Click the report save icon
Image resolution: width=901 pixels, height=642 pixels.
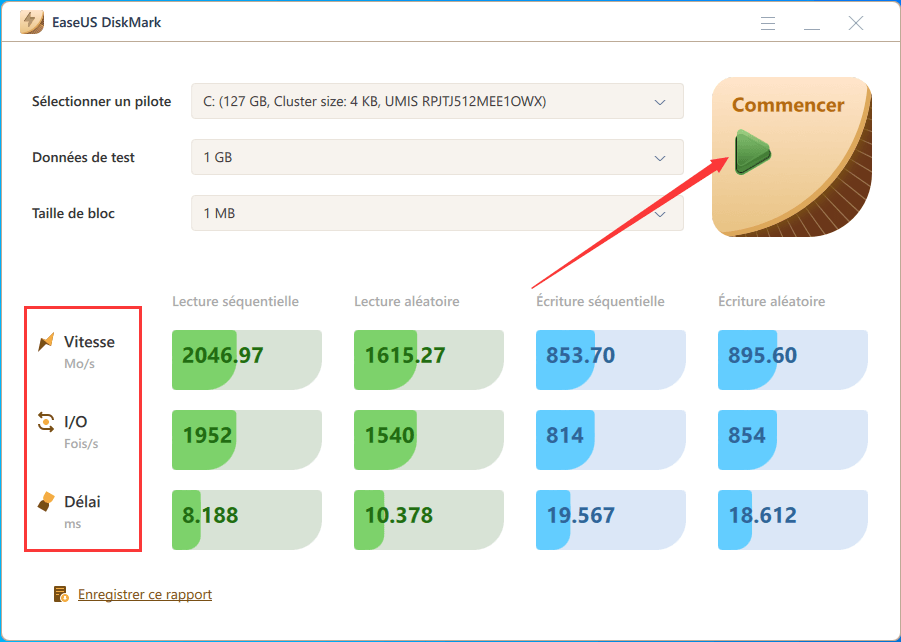click(61, 594)
